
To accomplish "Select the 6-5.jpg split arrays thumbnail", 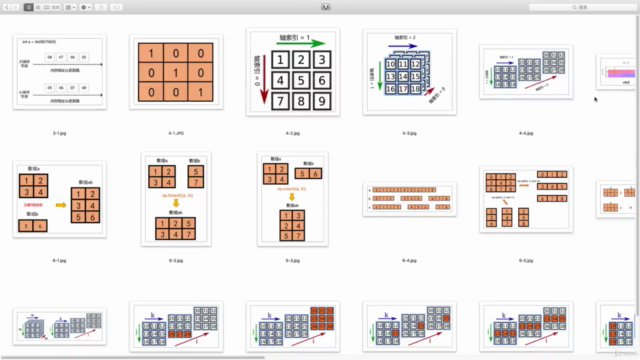I will [x=526, y=200].
